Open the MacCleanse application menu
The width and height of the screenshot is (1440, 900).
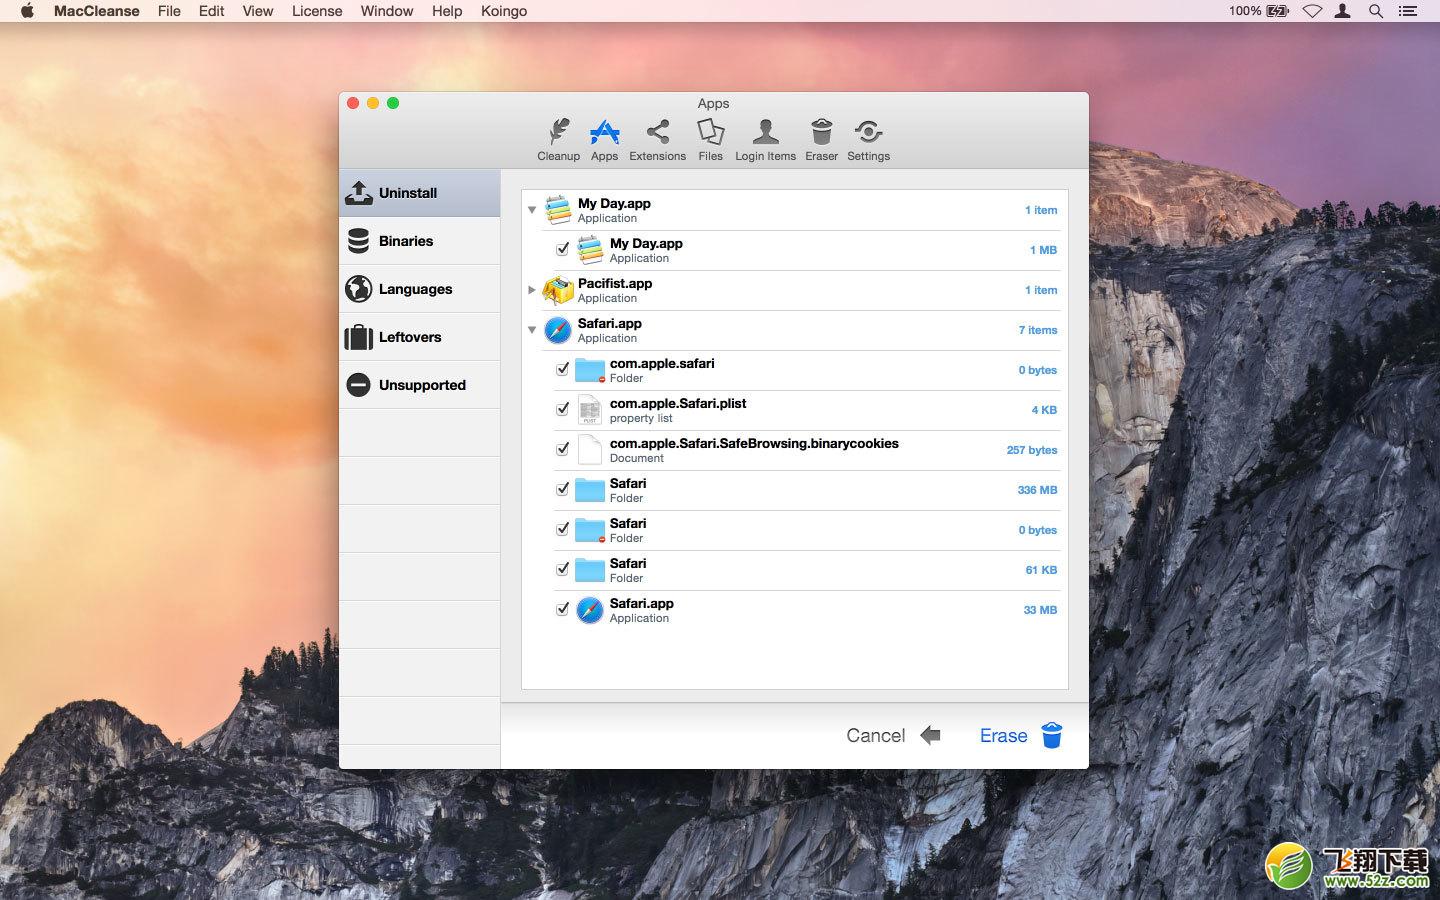[x=96, y=11]
